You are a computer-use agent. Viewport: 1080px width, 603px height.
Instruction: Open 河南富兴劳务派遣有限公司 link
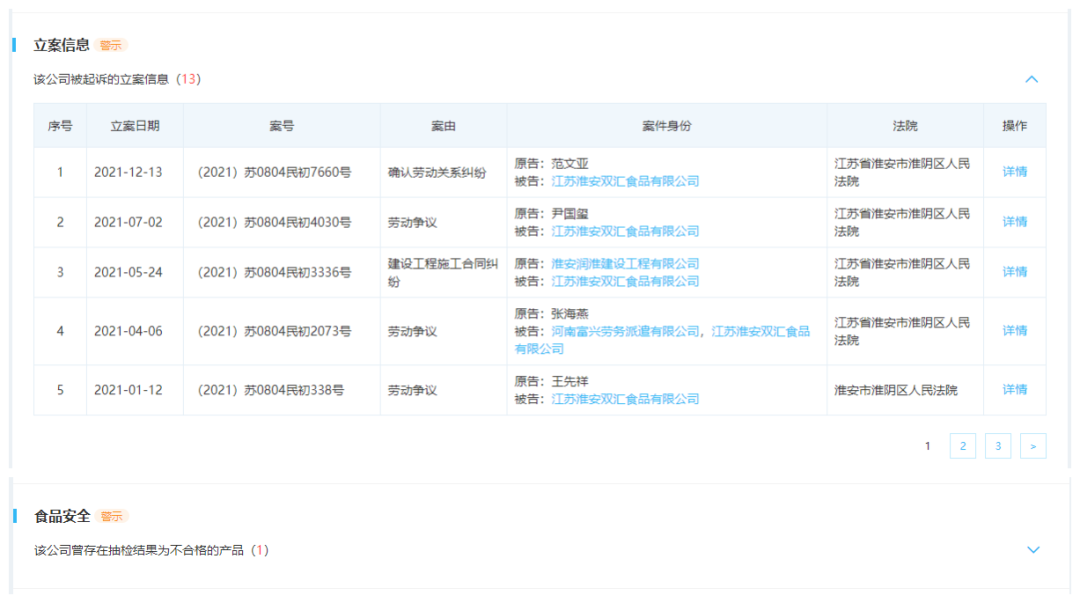tap(625, 331)
